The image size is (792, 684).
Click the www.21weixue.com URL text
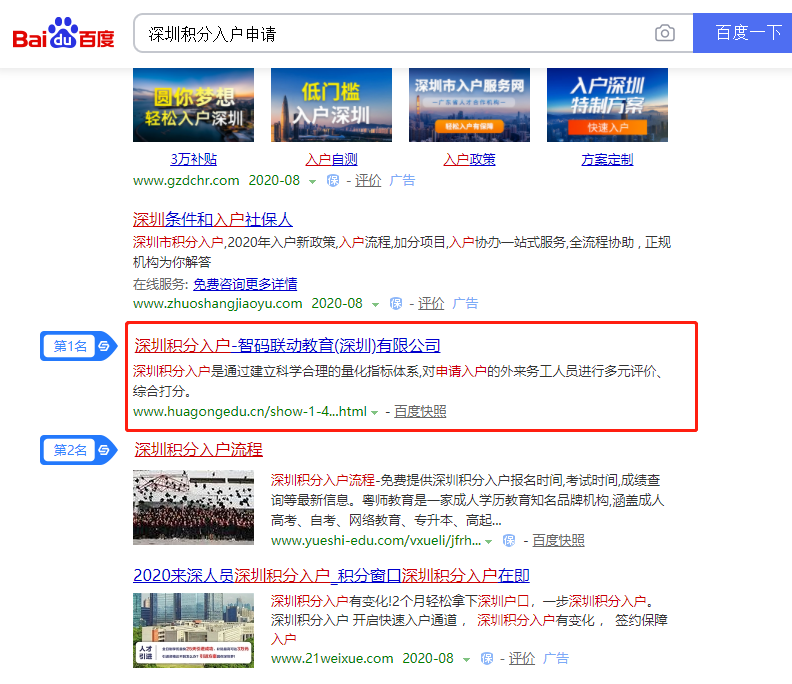coord(332,658)
